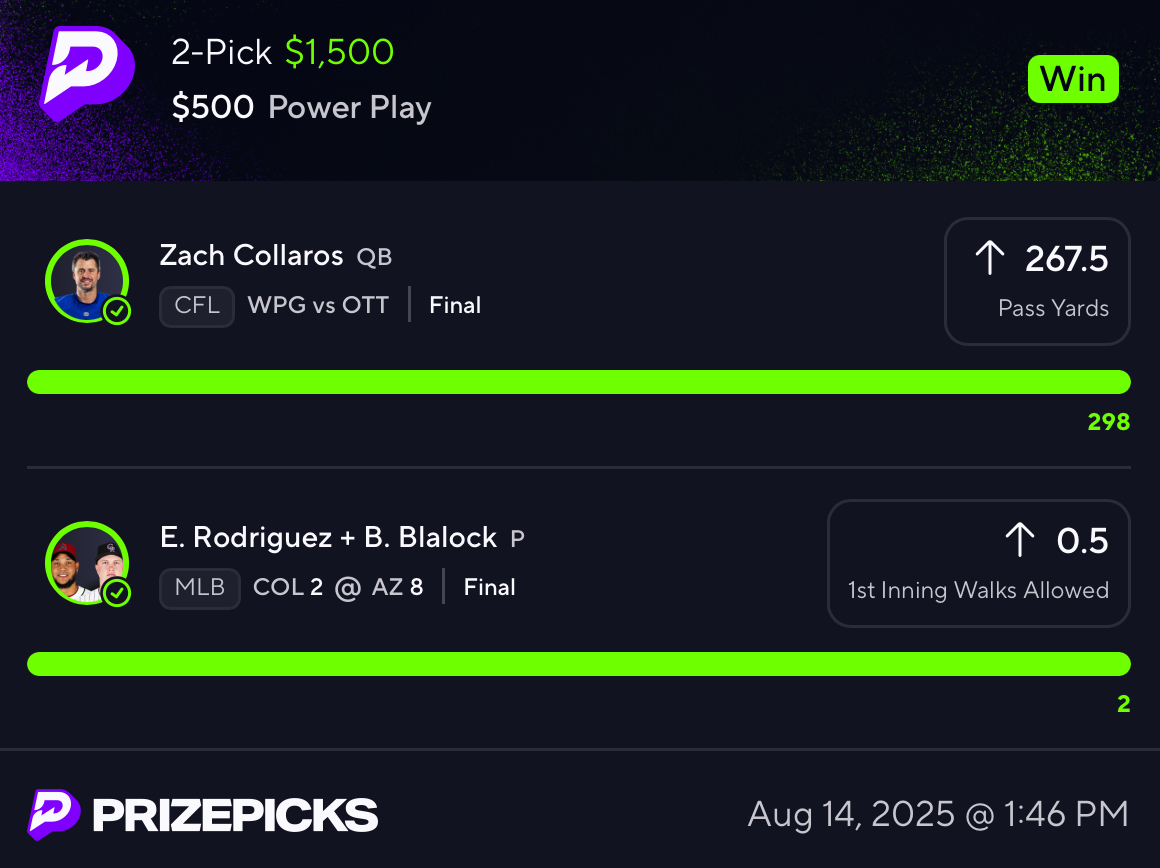Click the green Win badge
This screenshot has width=1160, height=868.
1073,79
